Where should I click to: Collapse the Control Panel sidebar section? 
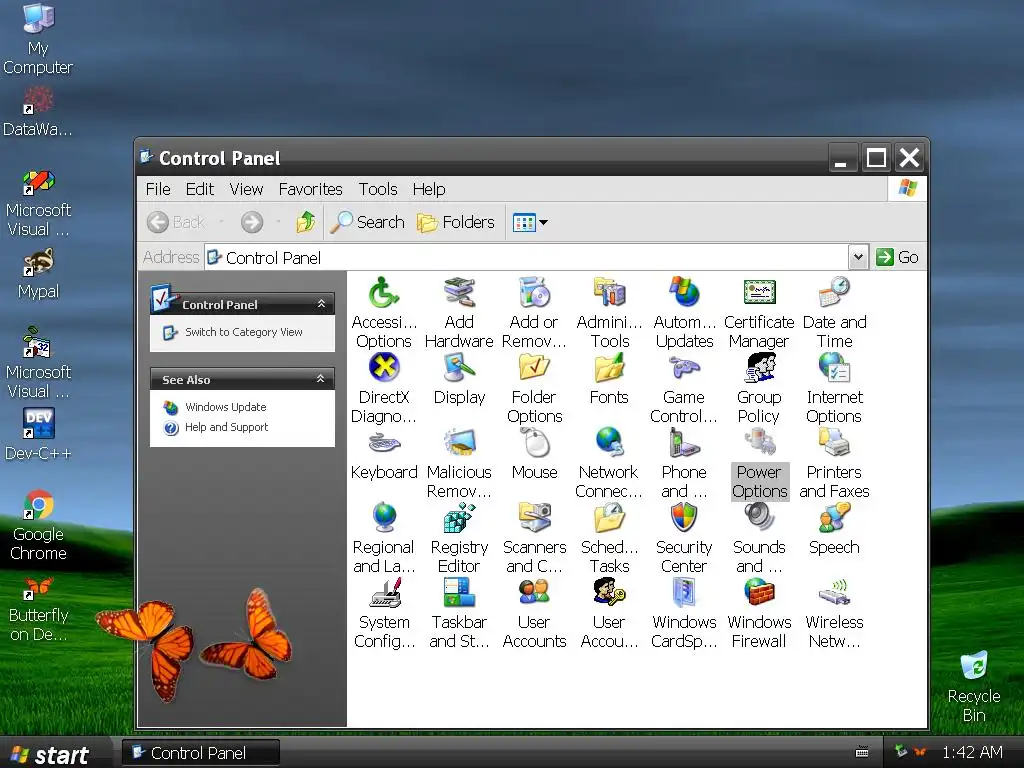tap(321, 304)
